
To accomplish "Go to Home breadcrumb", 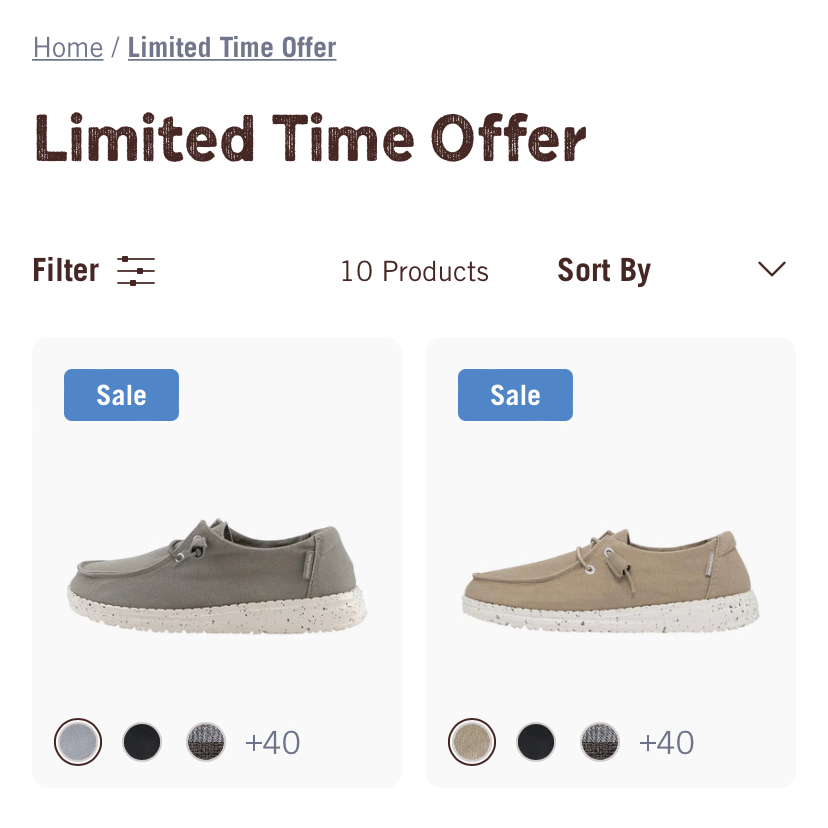I will click(67, 47).
